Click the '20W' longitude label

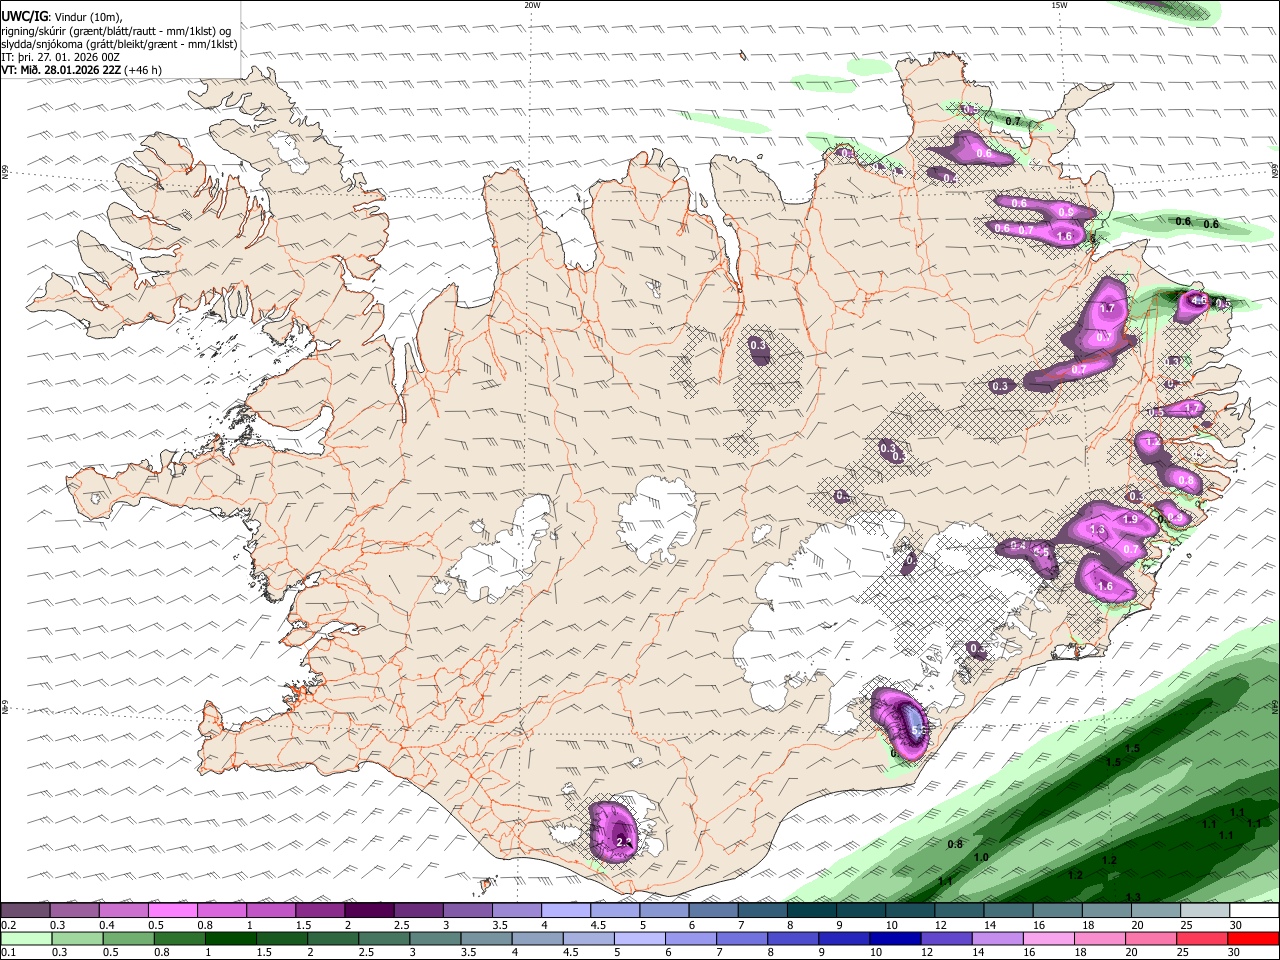(532, 5)
